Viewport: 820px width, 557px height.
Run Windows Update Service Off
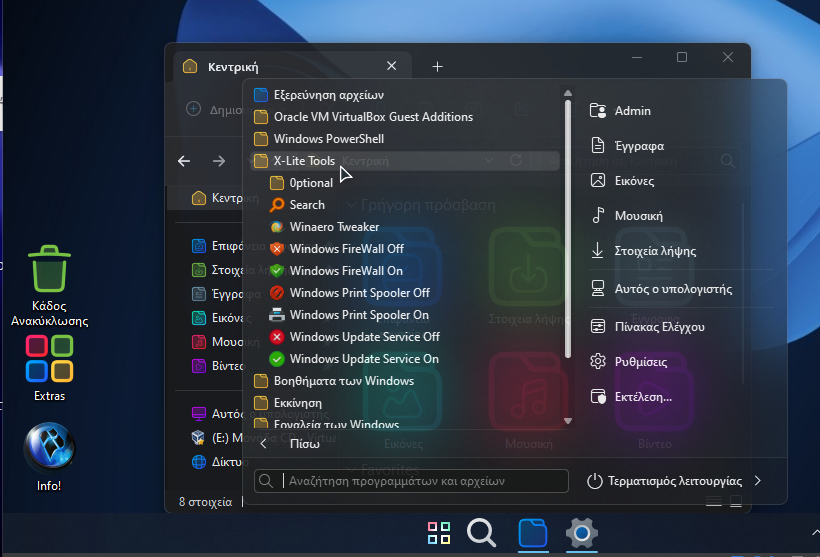(x=354, y=336)
